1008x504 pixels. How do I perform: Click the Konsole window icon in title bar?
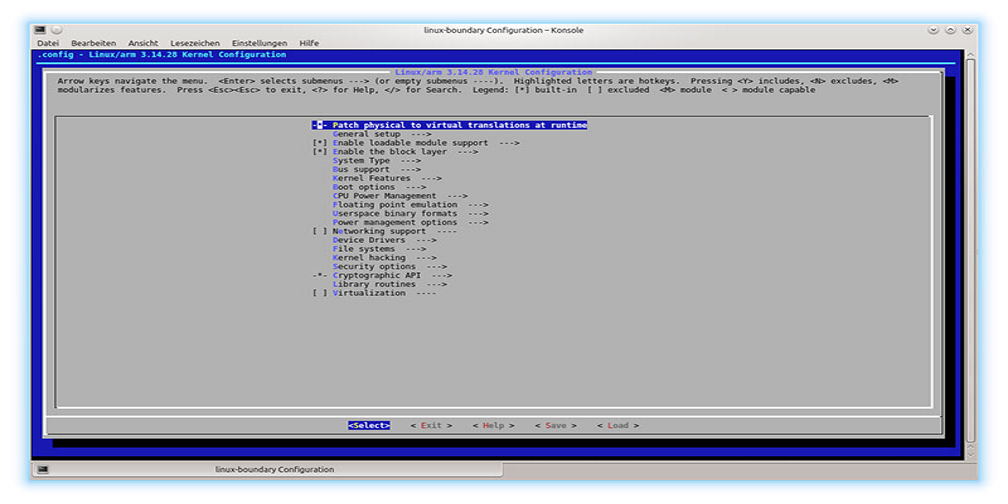click(41, 30)
